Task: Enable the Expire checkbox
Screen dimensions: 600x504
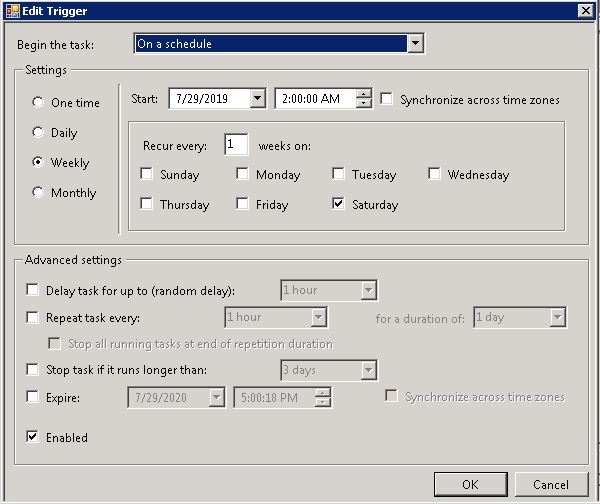Action: (x=33, y=396)
